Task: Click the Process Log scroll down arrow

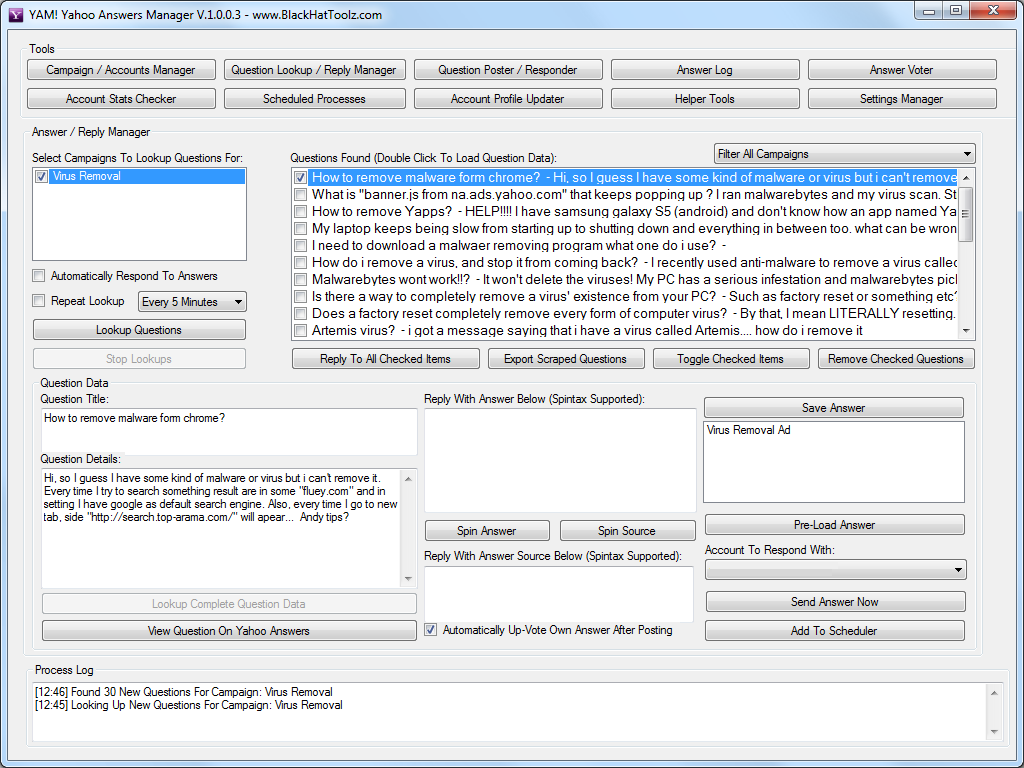Action: (993, 731)
